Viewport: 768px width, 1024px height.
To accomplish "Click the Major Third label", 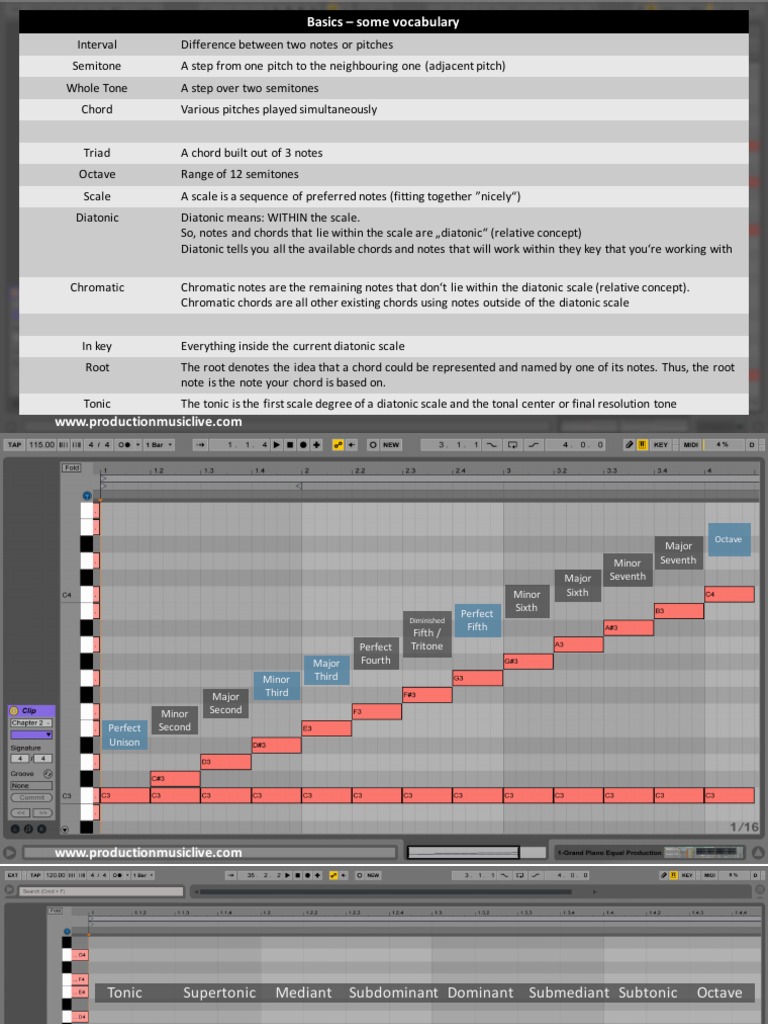I will pos(326,669).
